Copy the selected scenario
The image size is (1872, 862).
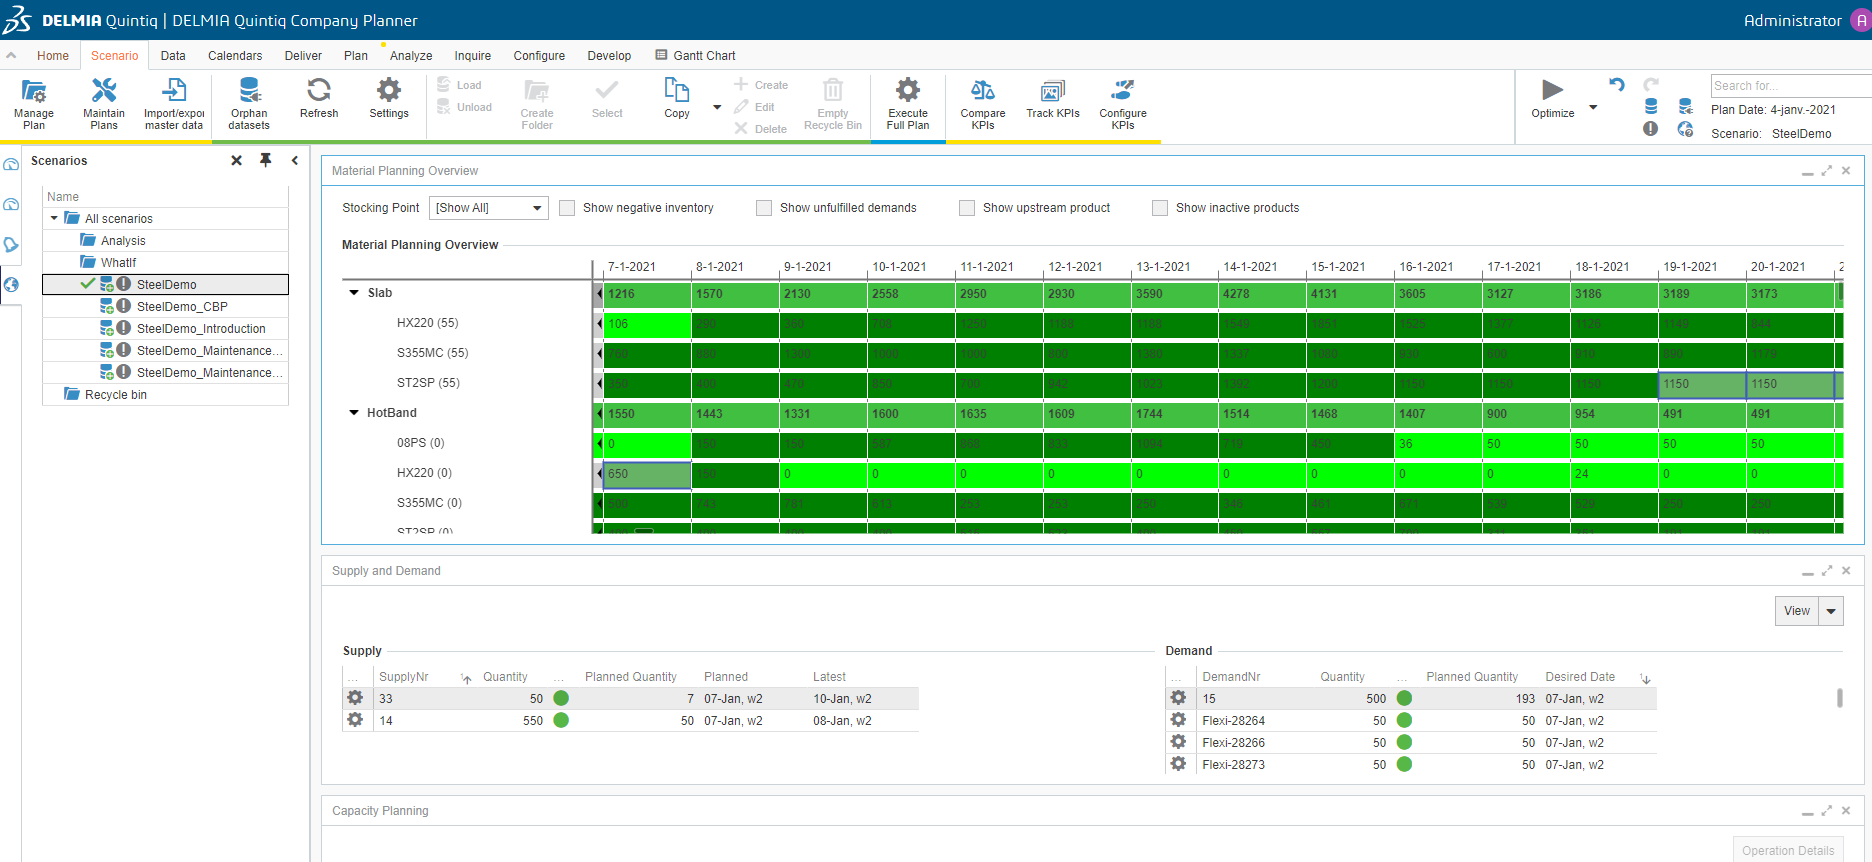(677, 98)
